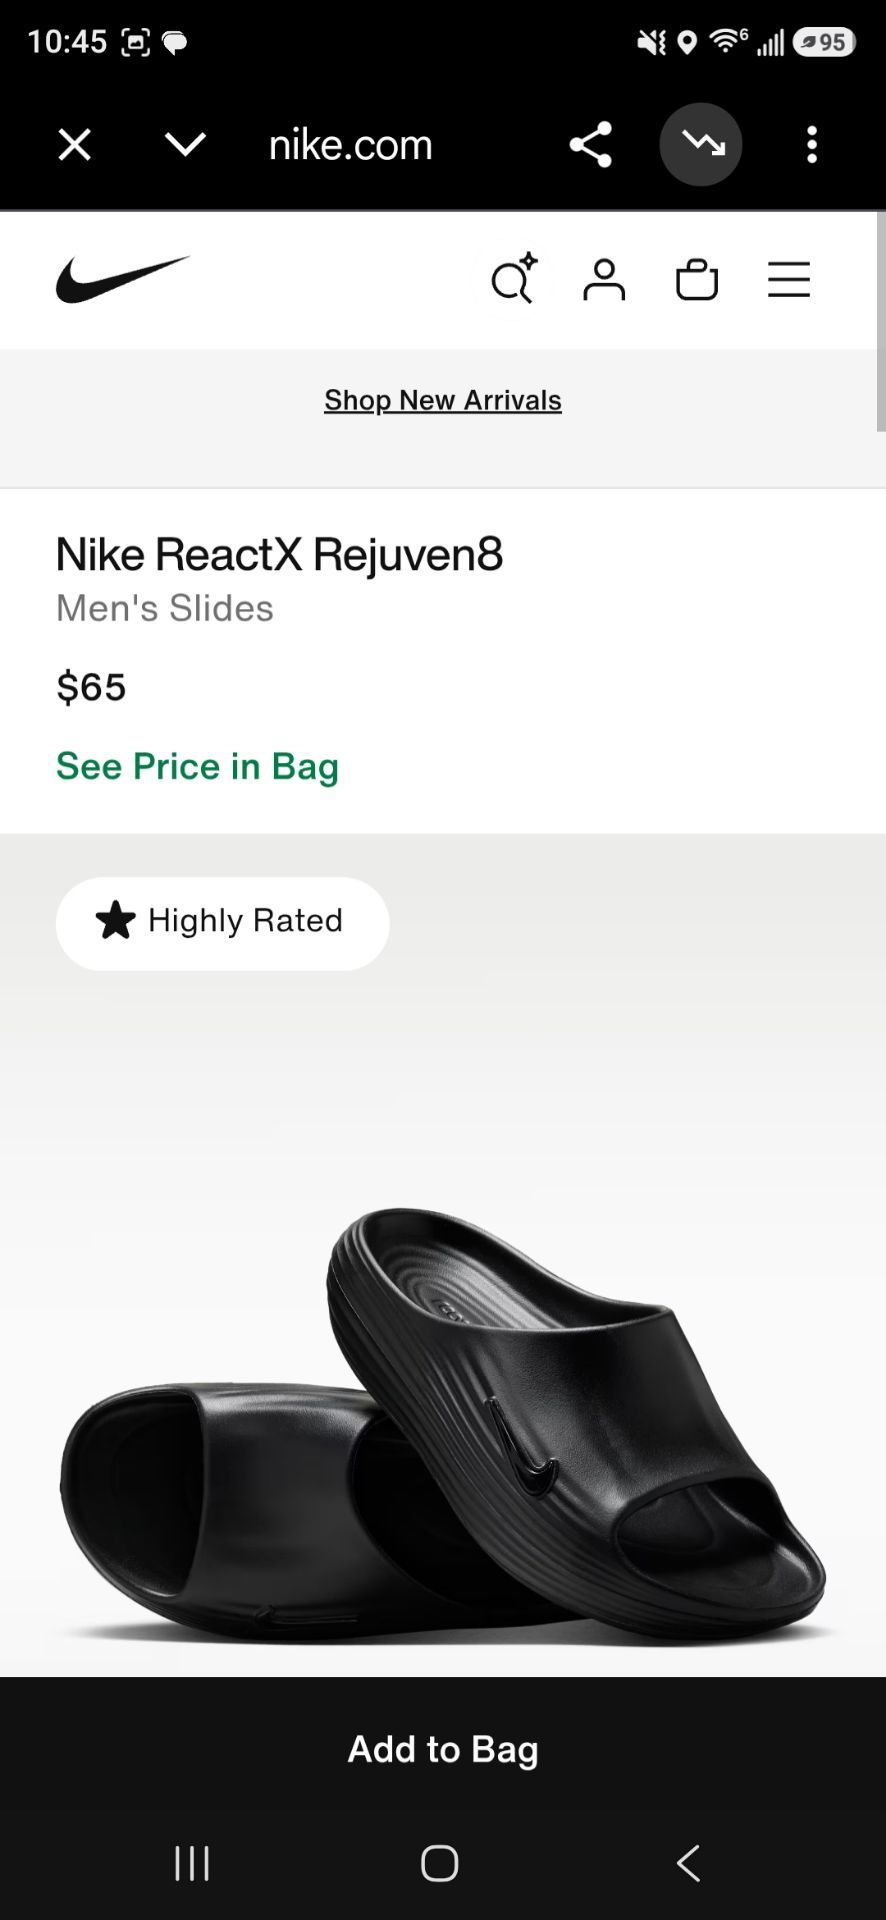Tap the See Price in Bag link
The width and height of the screenshot is (886, 1920).
(x=197, y=766)
